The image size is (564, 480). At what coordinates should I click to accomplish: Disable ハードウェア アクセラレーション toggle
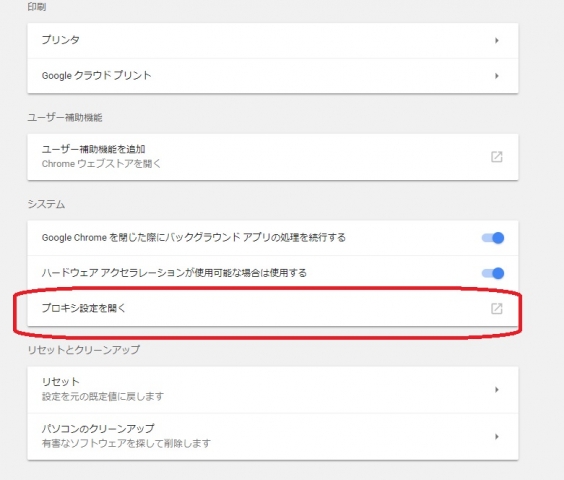493,273
